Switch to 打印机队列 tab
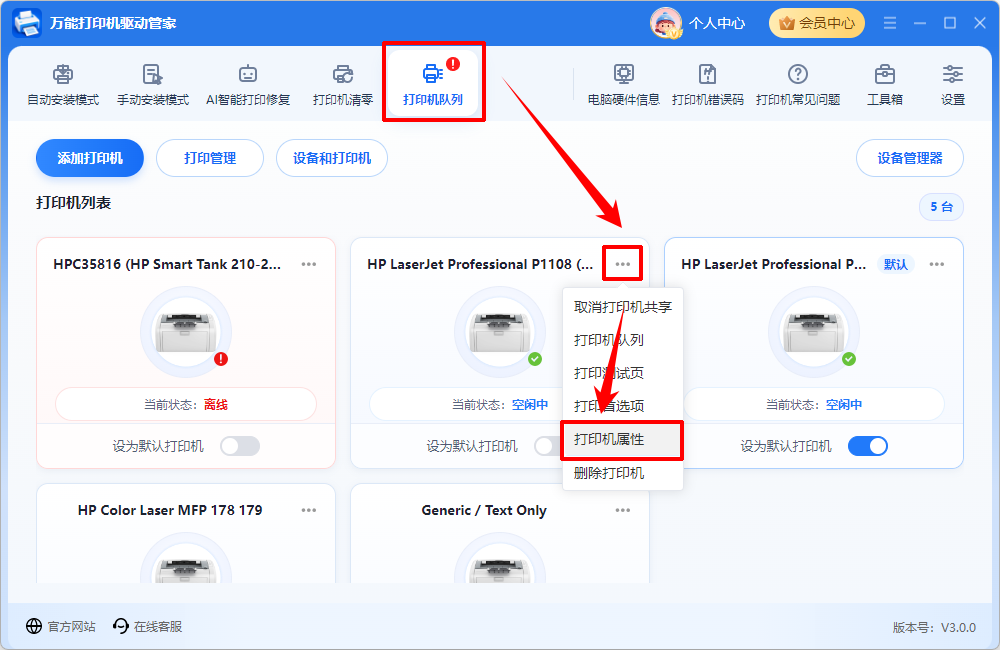Image resolution: width=1000 pixels, height=650 pixels. (x=432, y=85)
